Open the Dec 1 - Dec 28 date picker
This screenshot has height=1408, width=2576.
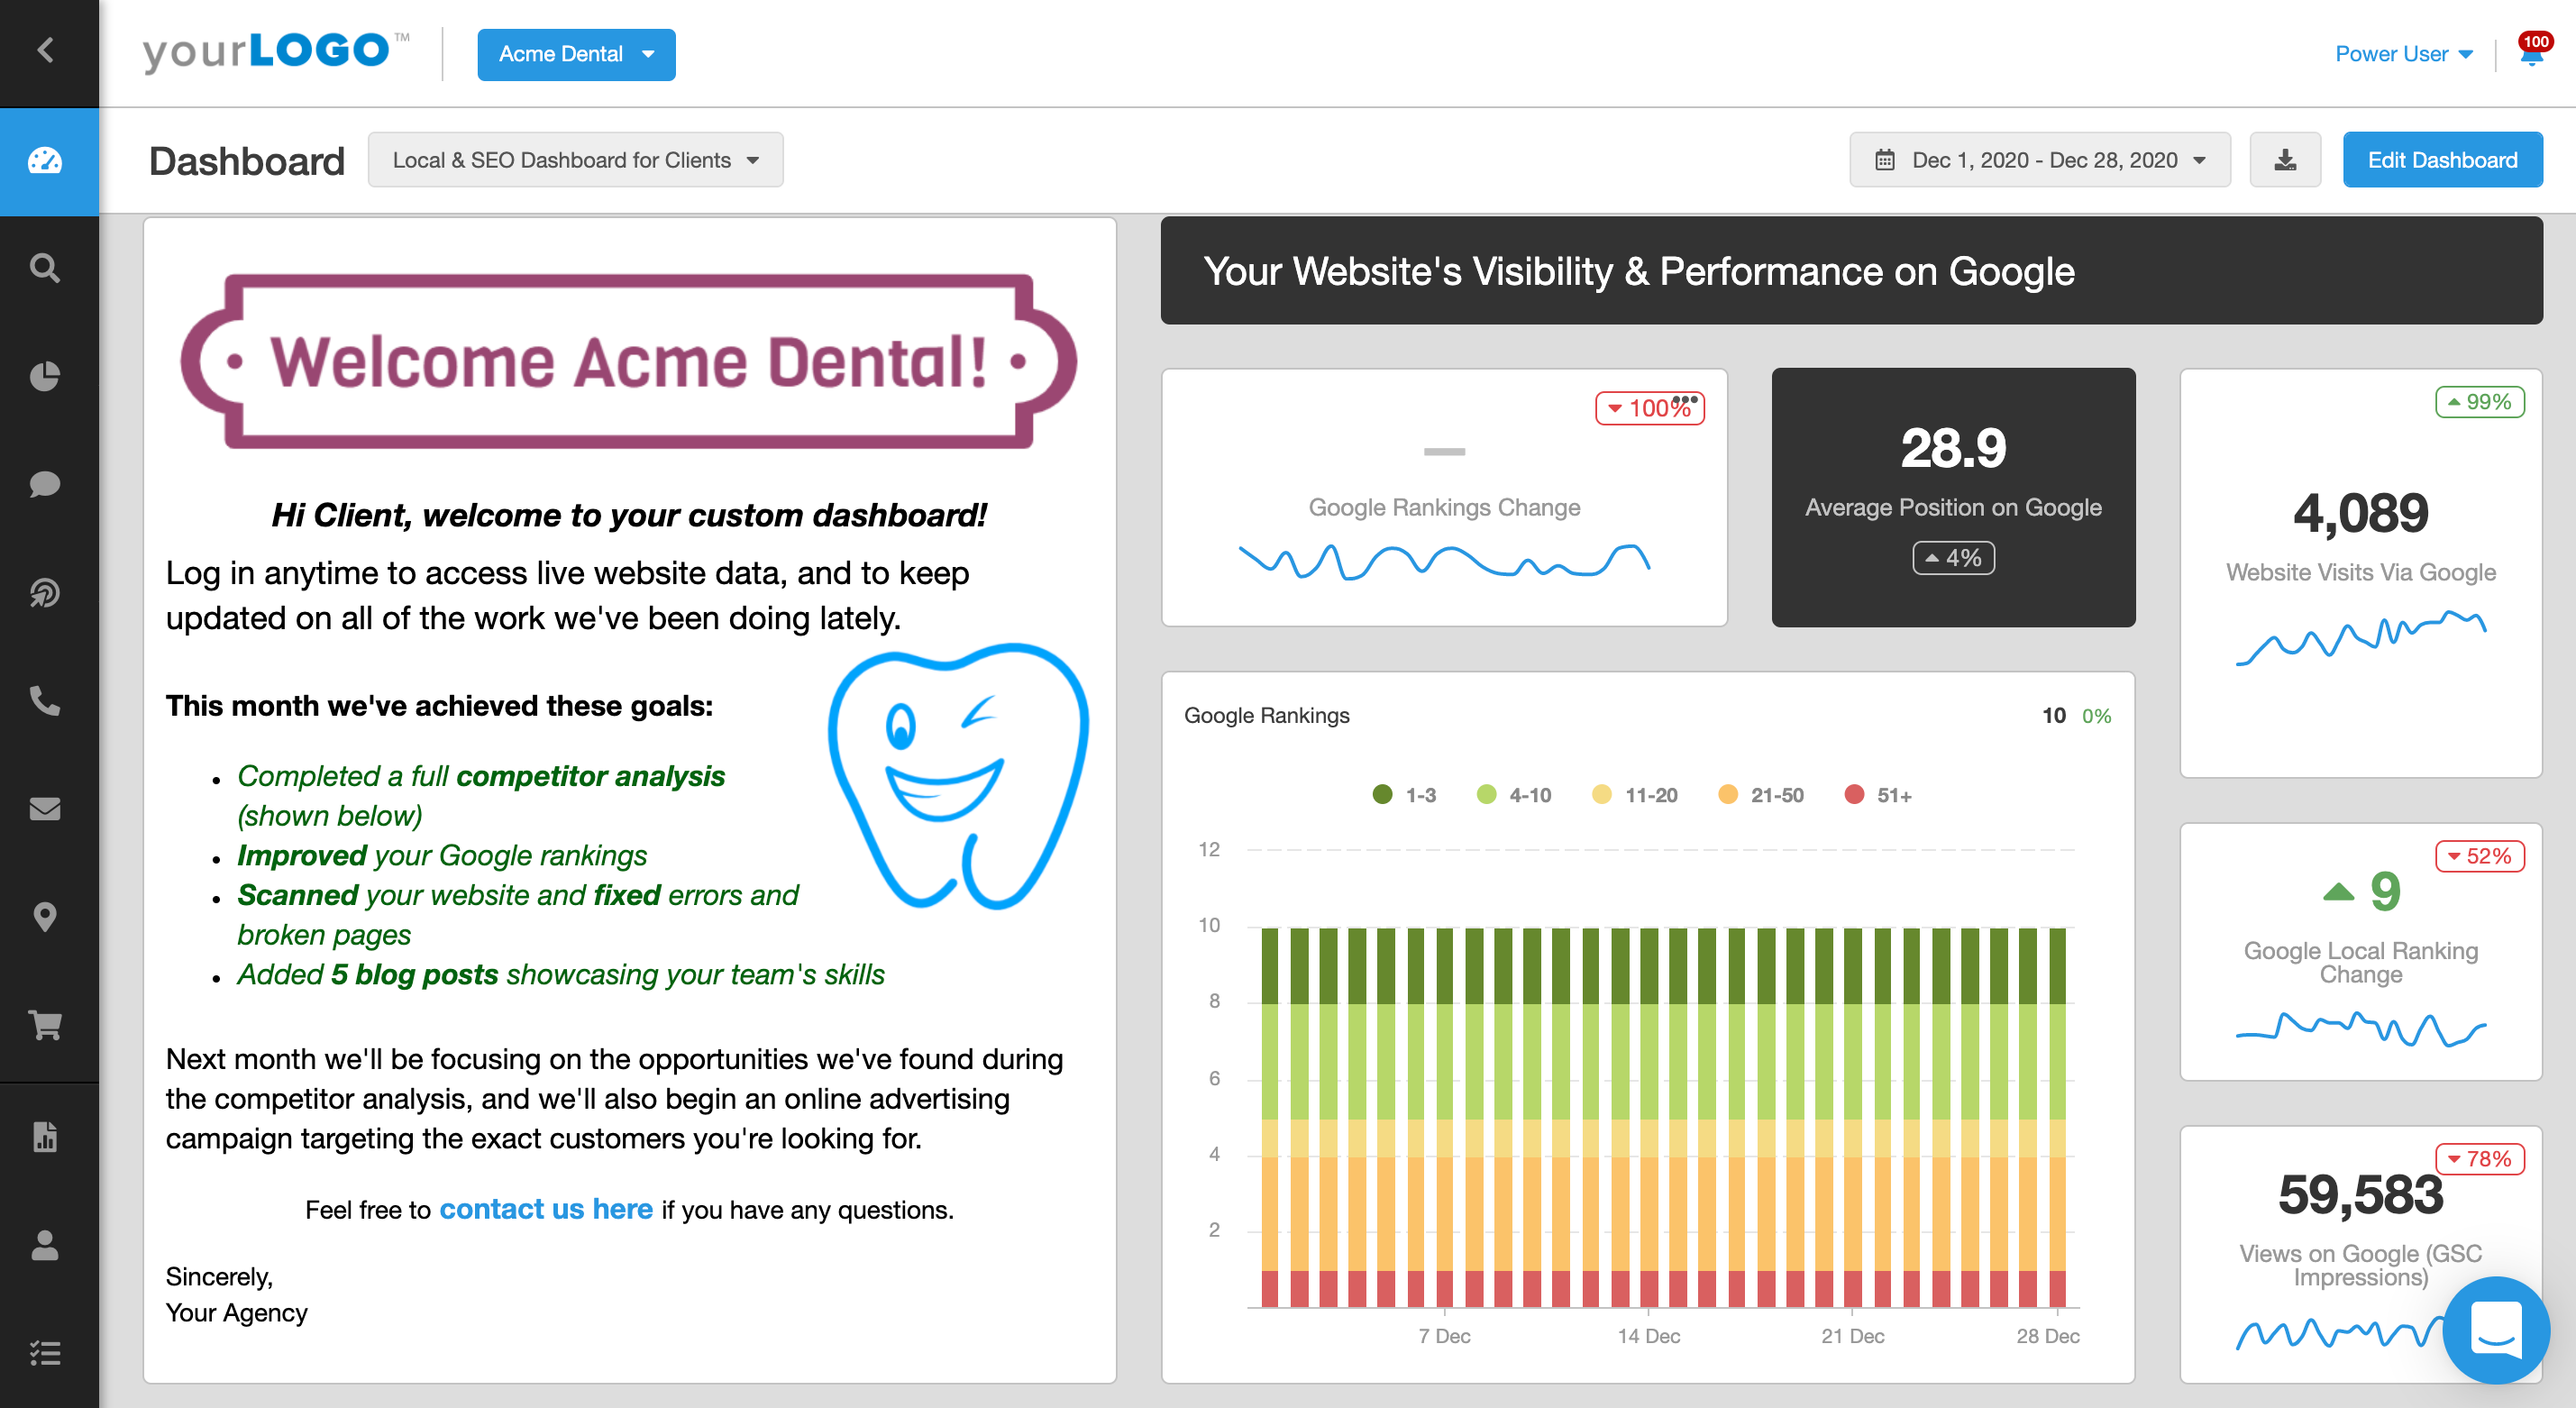2039,159
